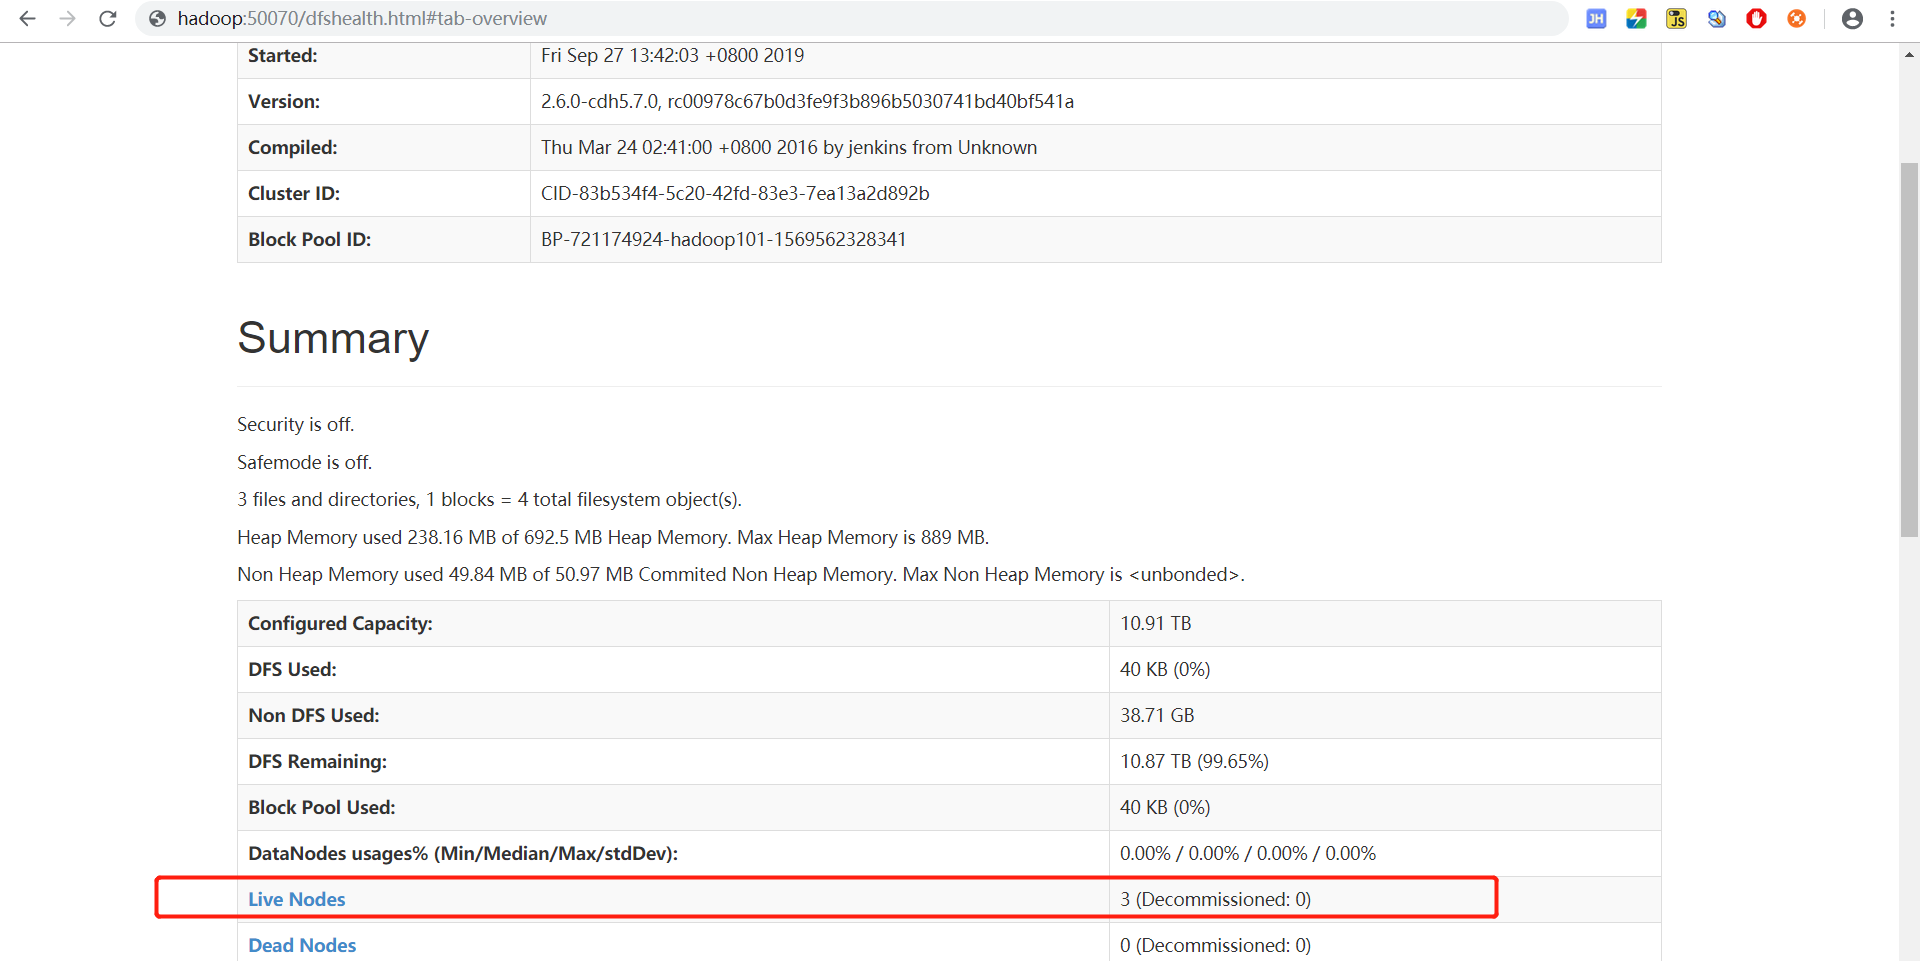
Task: Click the 'Block Pool Used:' label
Action: (321, 807)
